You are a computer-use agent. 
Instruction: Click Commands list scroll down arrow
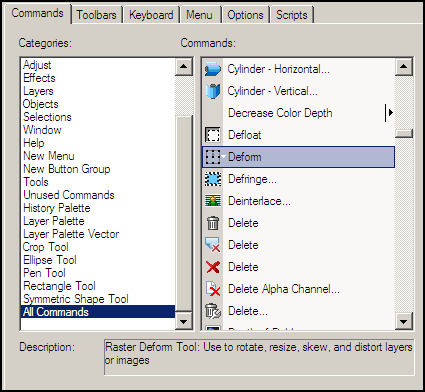pos(404,322)
